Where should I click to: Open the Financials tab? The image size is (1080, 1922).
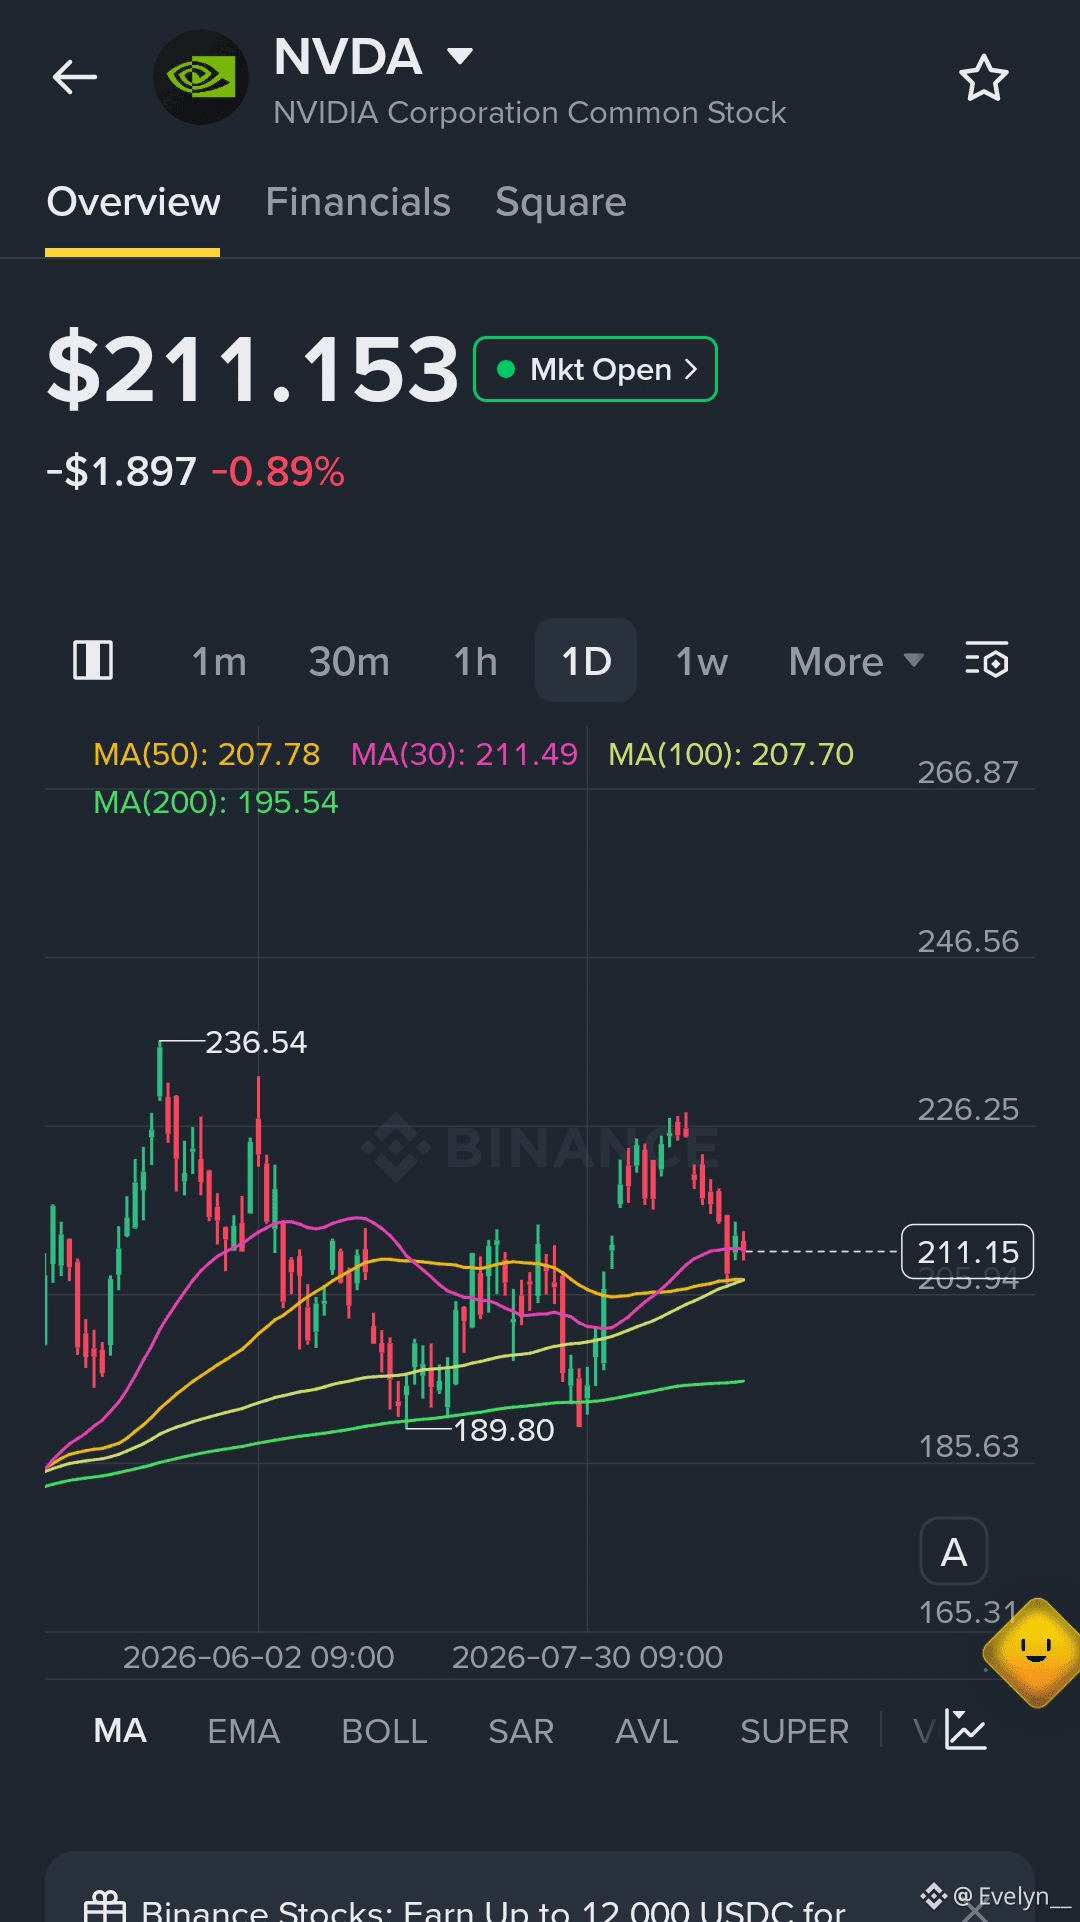[358, 202]
